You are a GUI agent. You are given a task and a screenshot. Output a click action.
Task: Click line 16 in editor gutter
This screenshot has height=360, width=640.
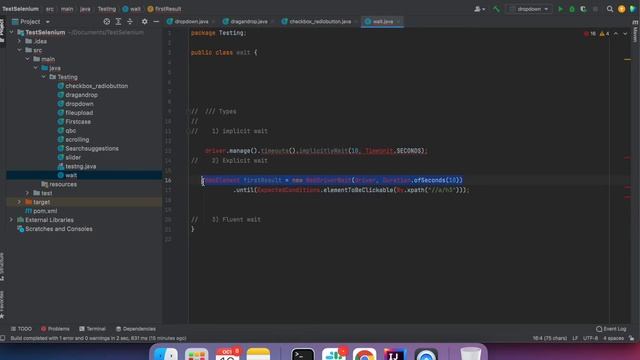[x=168, y=180]
